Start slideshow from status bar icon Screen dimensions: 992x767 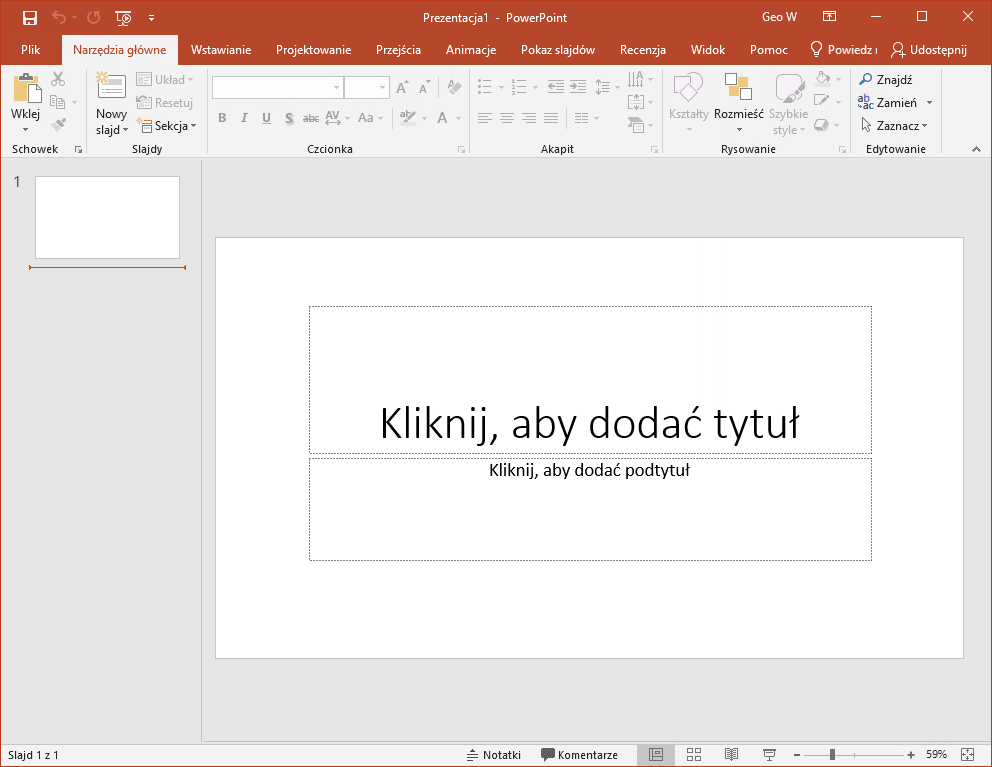point(769,755)
